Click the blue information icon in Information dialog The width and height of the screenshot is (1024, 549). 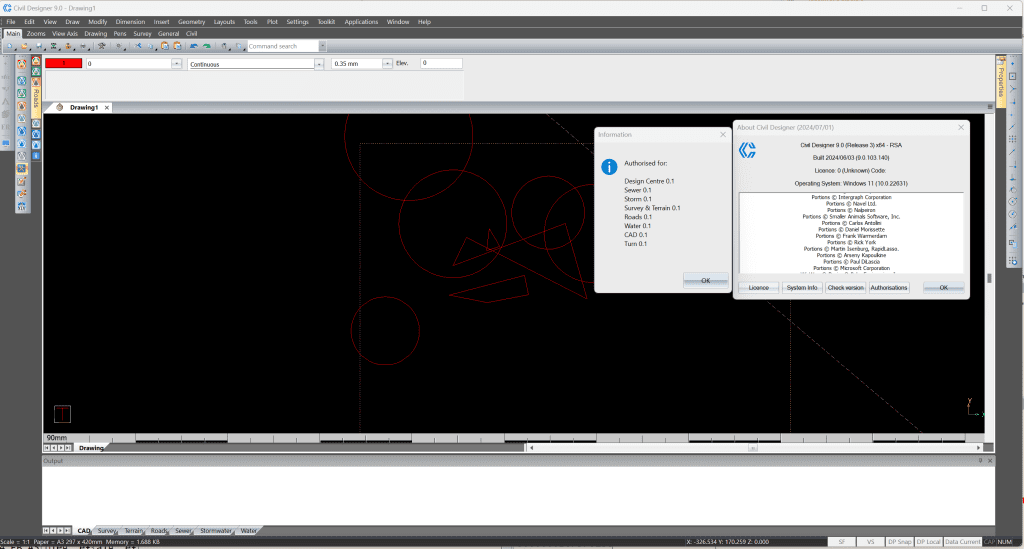[x=608, y=168]
